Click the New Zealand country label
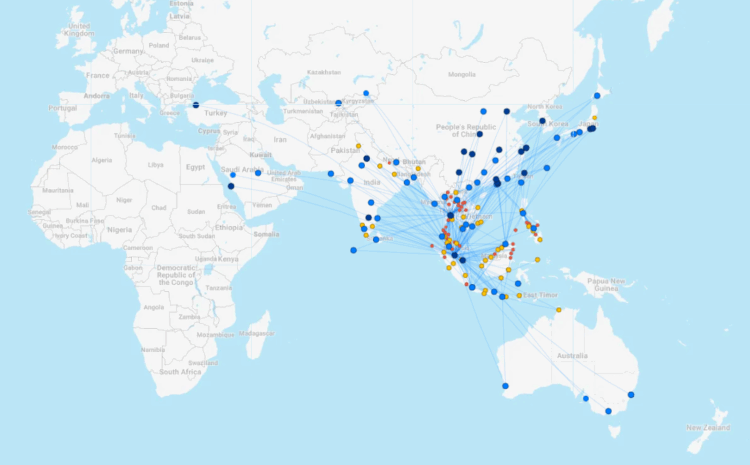Viewport: 750px width, 465px height. tap(708, 427)
